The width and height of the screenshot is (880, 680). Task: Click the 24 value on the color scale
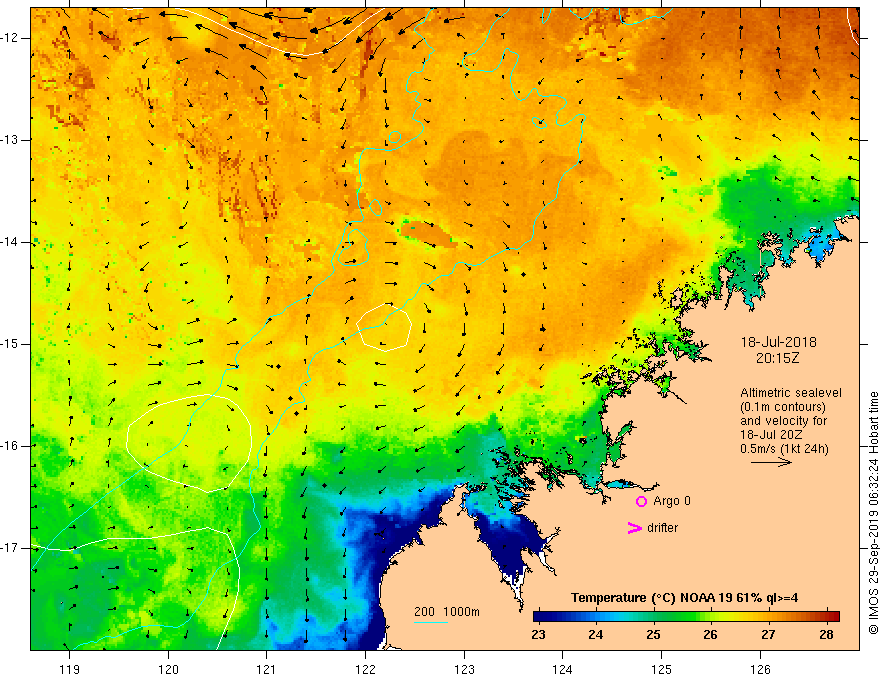(595, 635)
